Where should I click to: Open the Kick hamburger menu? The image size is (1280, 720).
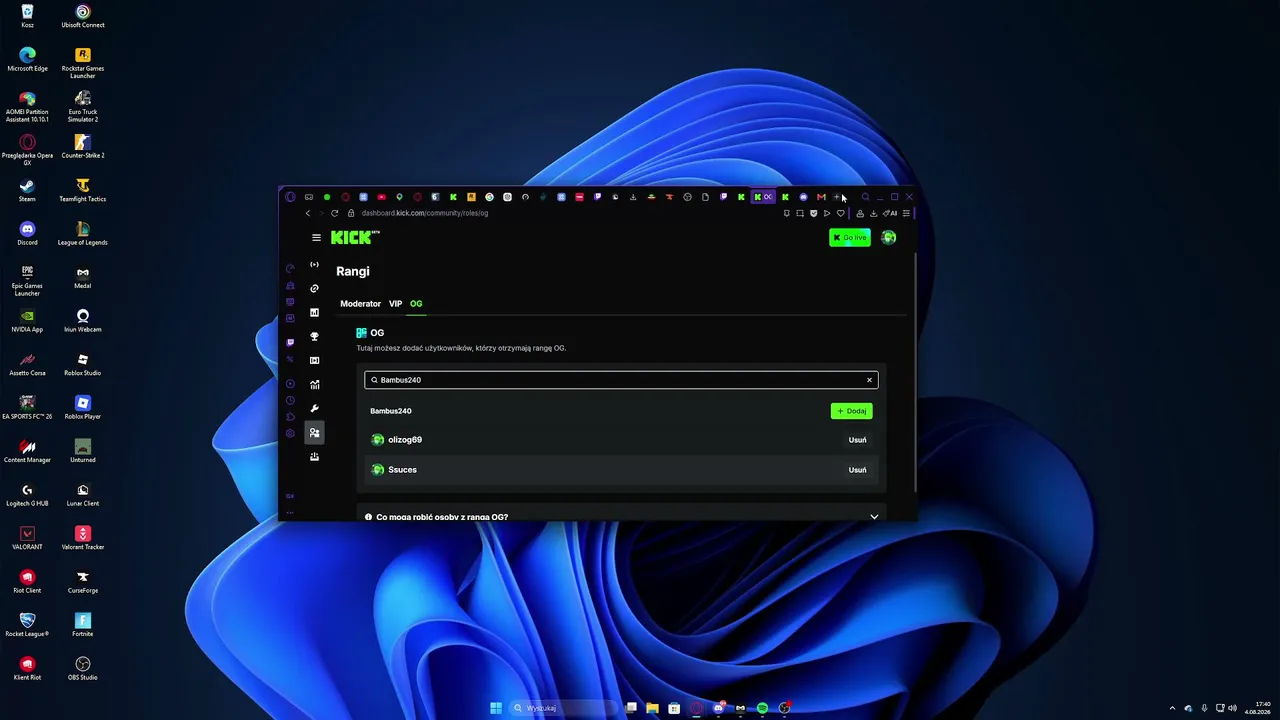click(x=316, y=237)
